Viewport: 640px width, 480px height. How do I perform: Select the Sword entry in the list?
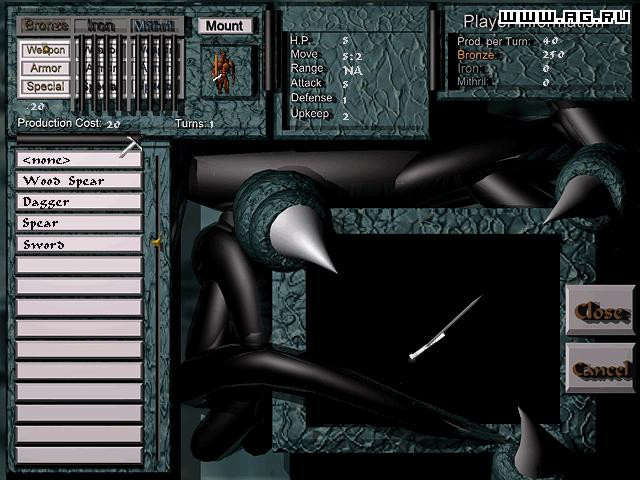[x=79, y=244]
